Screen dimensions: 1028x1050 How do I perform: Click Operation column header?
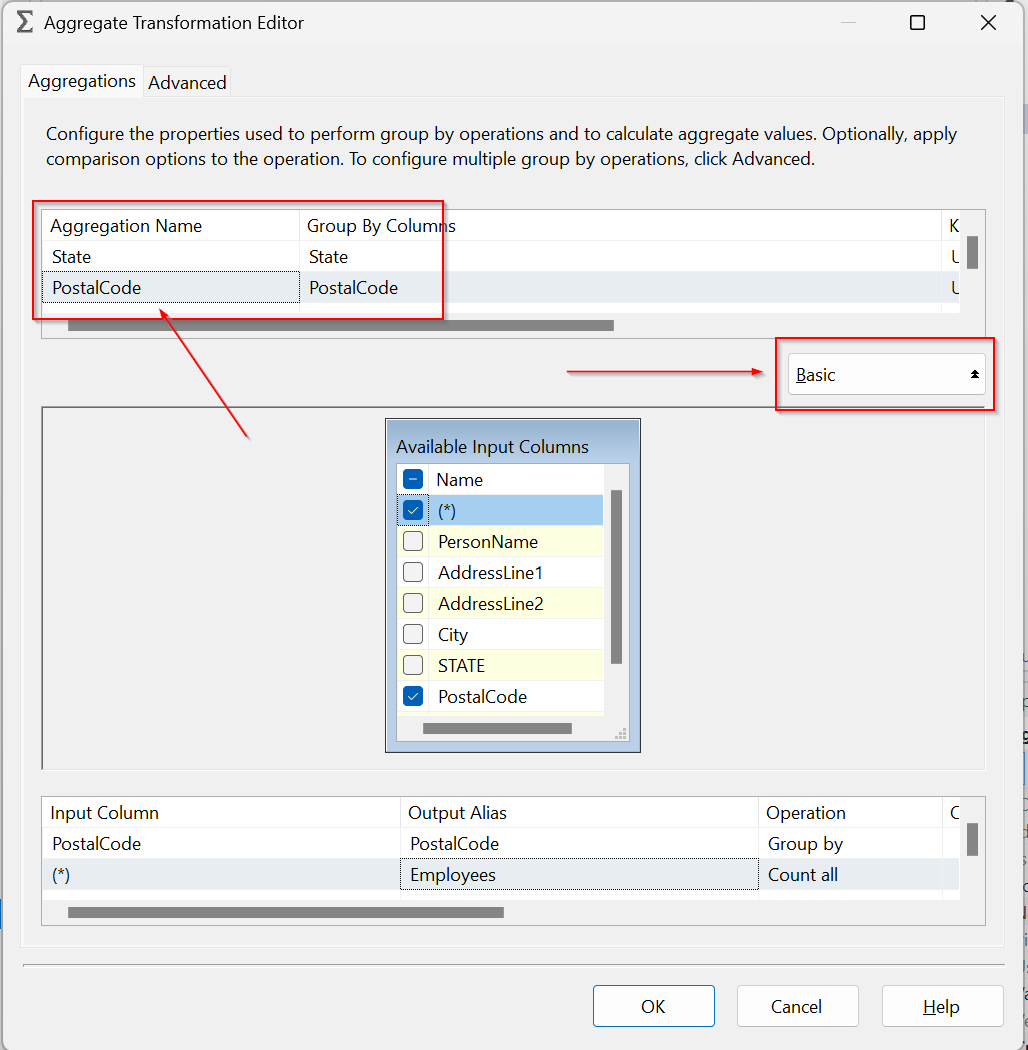850,812
